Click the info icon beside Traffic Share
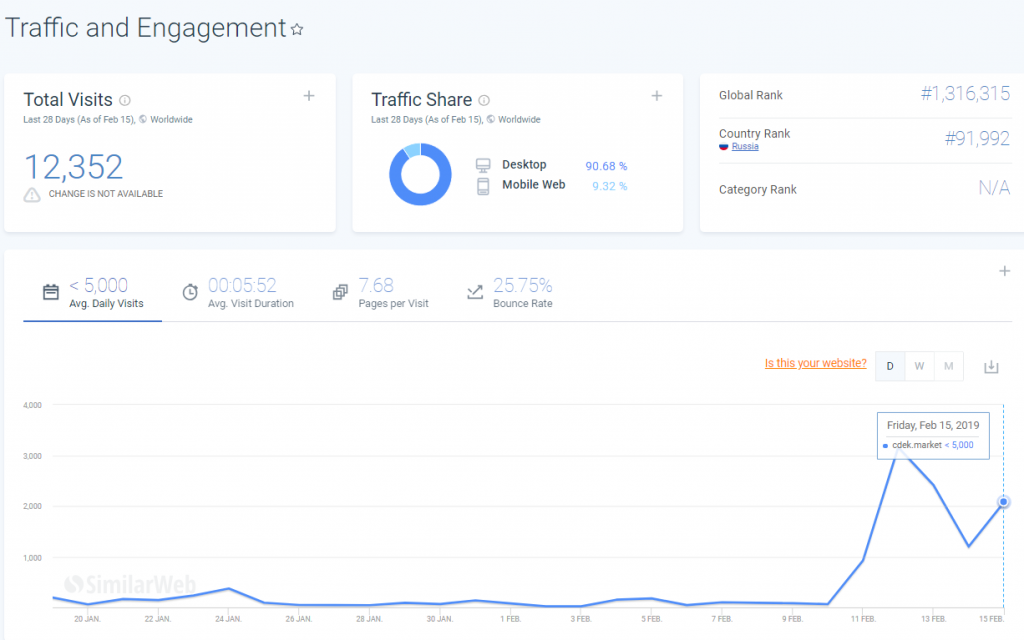 pyautogui.click(x=484, y=100)
